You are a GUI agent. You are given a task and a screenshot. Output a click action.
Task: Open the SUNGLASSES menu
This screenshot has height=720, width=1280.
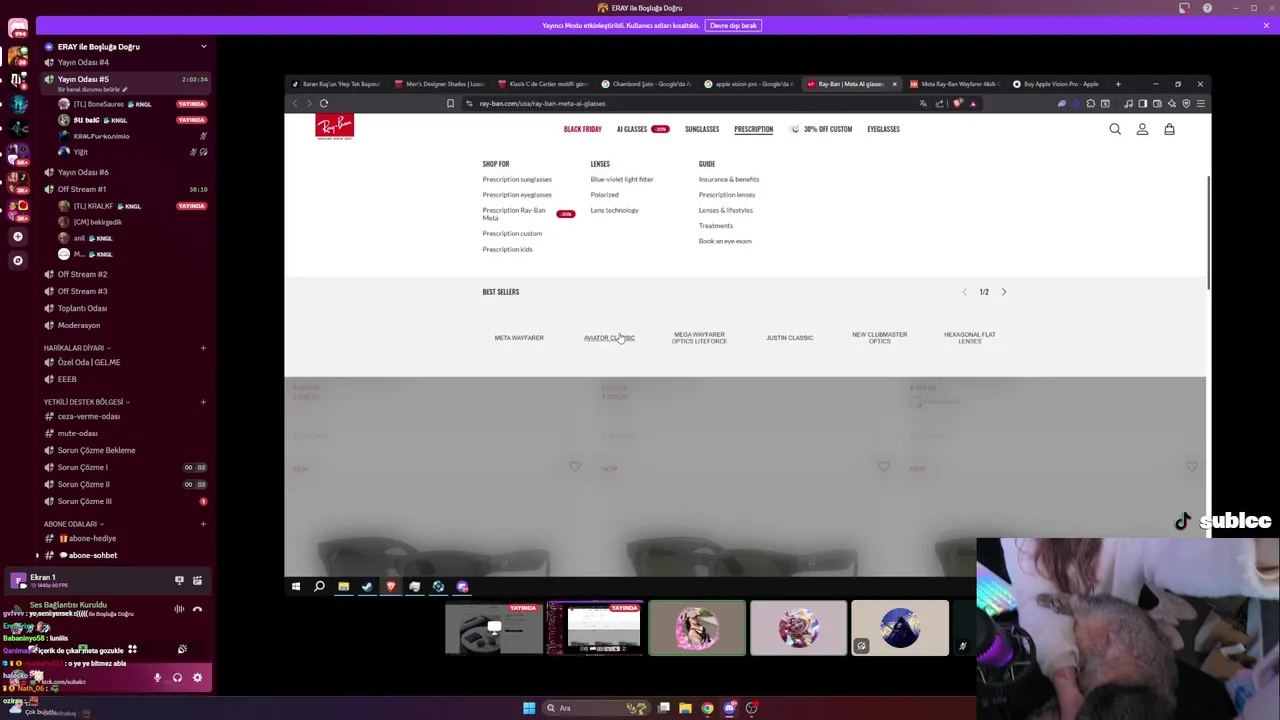click(702, 129)
